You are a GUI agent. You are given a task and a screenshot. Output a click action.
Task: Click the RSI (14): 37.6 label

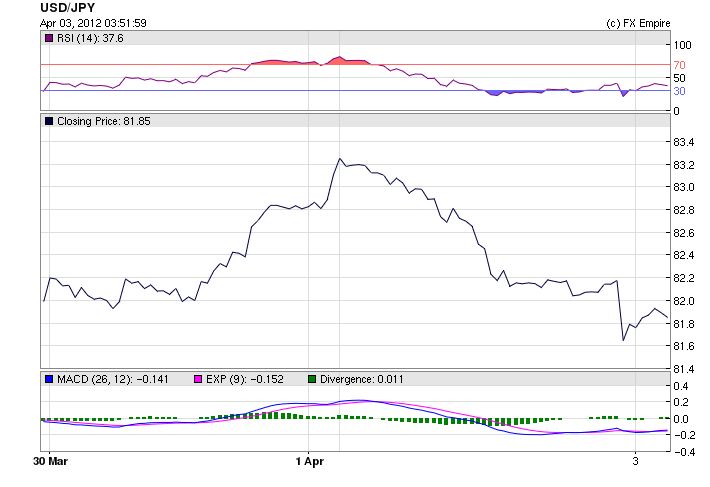(x=90, y=38)
